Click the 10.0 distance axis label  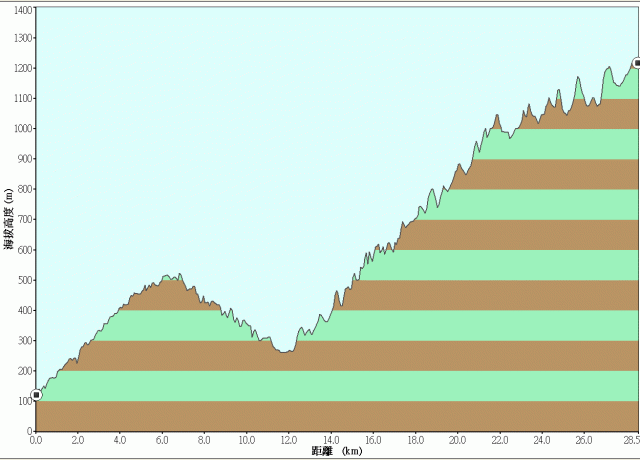tap(247, 440)
